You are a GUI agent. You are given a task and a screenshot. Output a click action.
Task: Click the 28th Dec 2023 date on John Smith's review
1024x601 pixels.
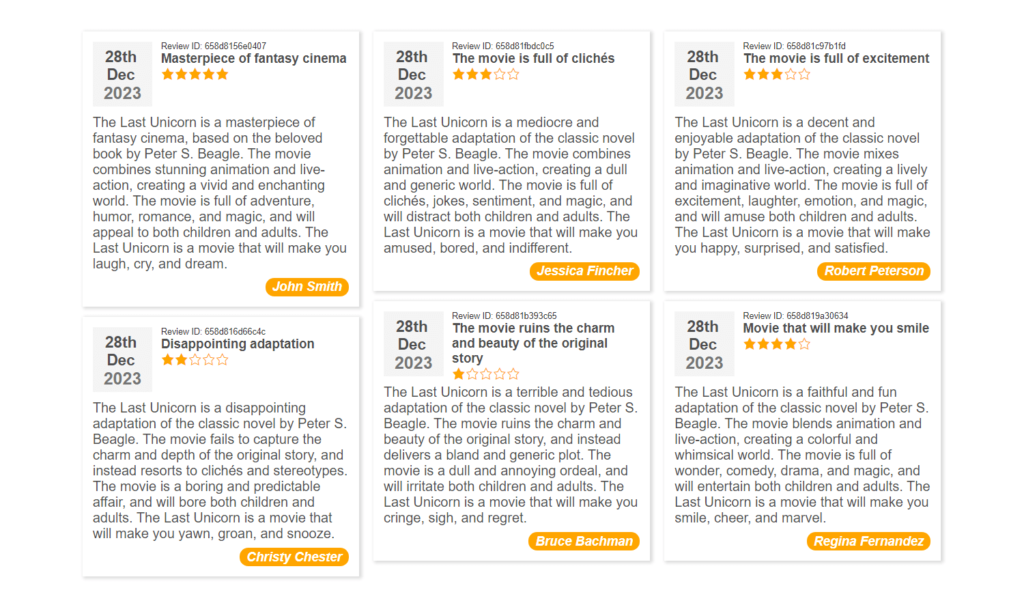(122, 73)
